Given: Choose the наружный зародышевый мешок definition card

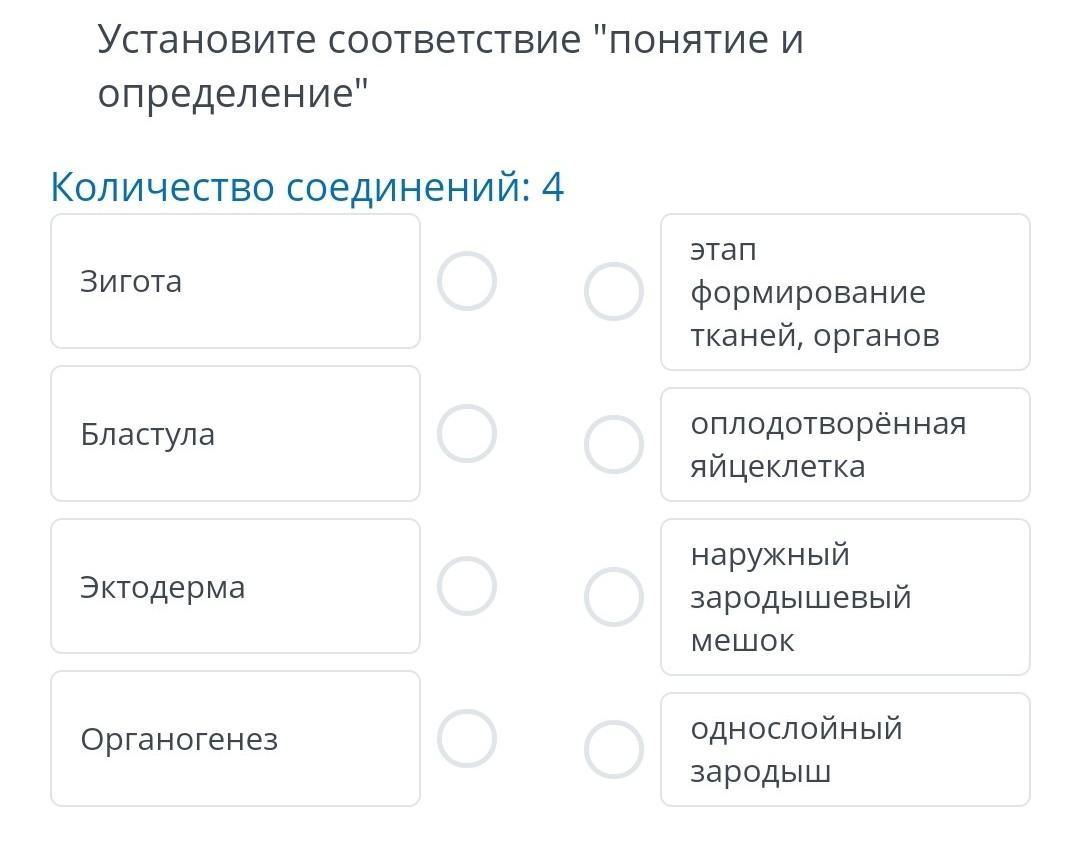Looking at the screenshot, I should point(845,597).
